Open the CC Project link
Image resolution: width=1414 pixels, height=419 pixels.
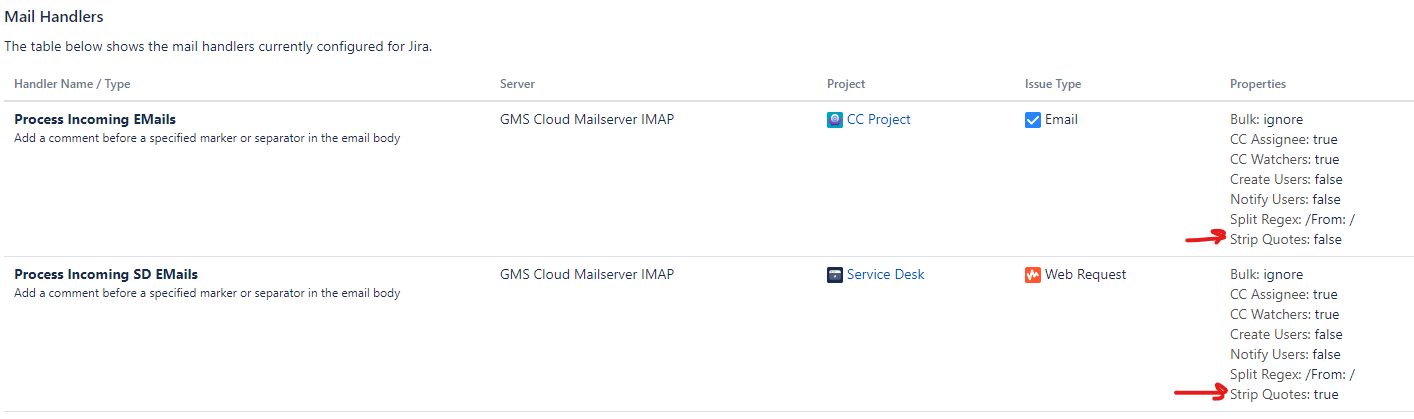(x=878, y=119)
